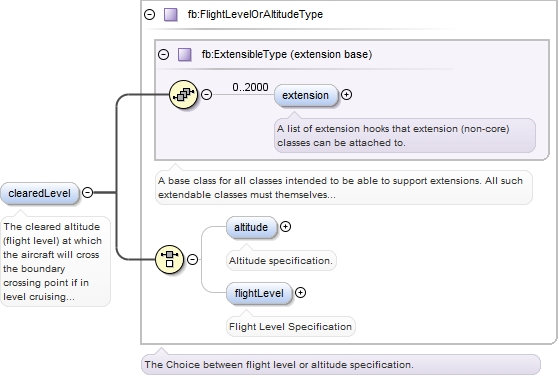Screen dimensions: 559x378
Task: Click the 'Altitude specification.' annotation bubble
Action: pos(281,261)
